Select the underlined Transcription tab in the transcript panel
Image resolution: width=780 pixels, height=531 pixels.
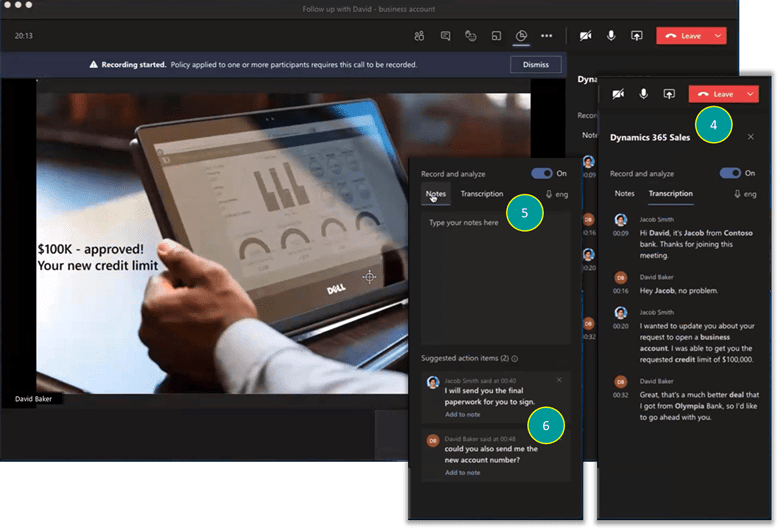[x=671, y=194]
